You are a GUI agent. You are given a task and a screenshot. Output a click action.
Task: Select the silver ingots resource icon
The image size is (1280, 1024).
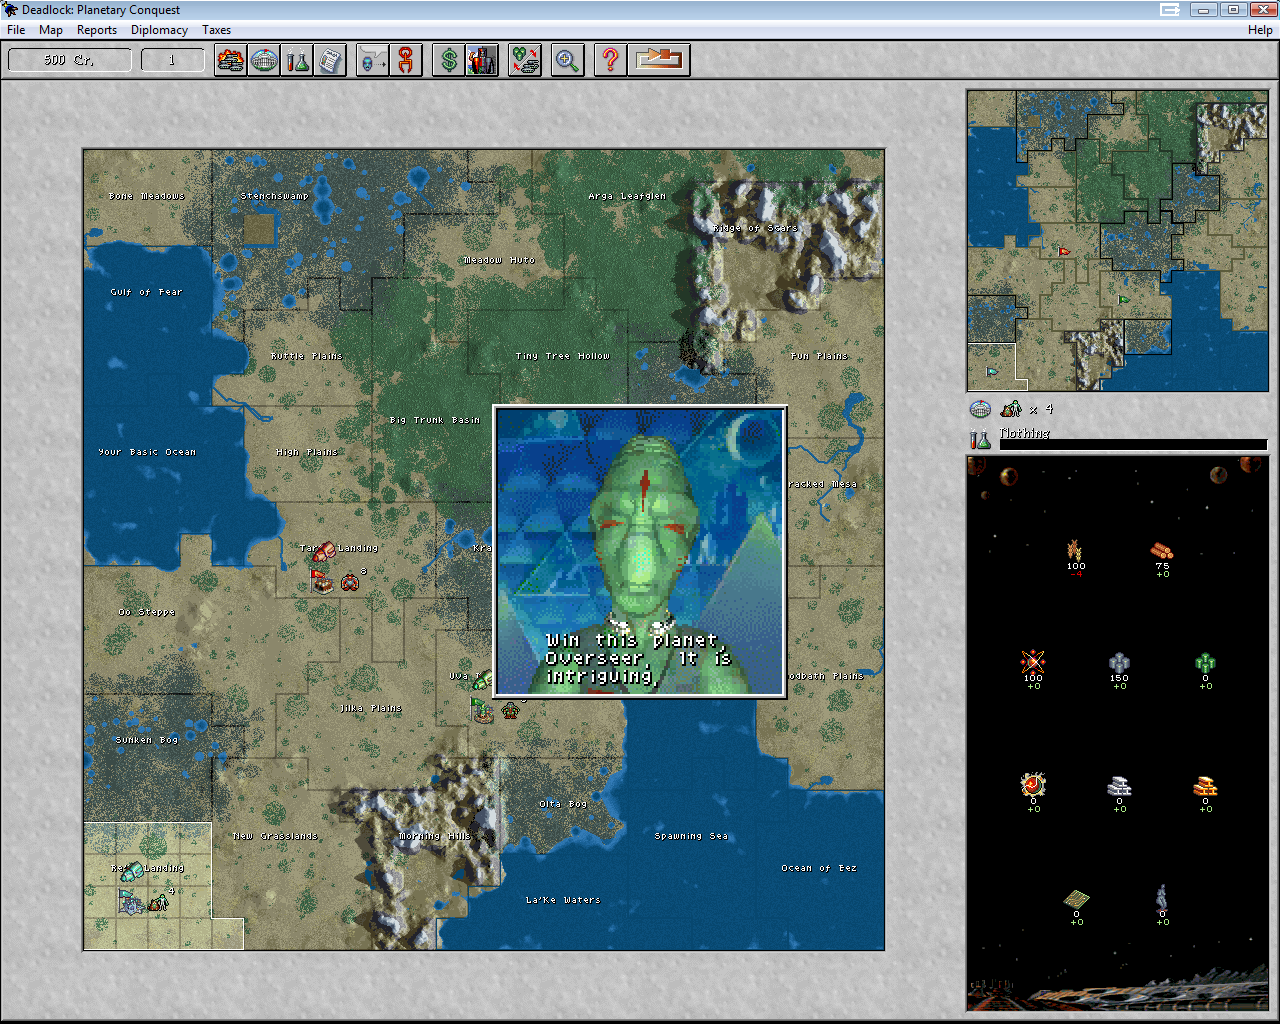pyautogui.click(x=1119, y=786)
